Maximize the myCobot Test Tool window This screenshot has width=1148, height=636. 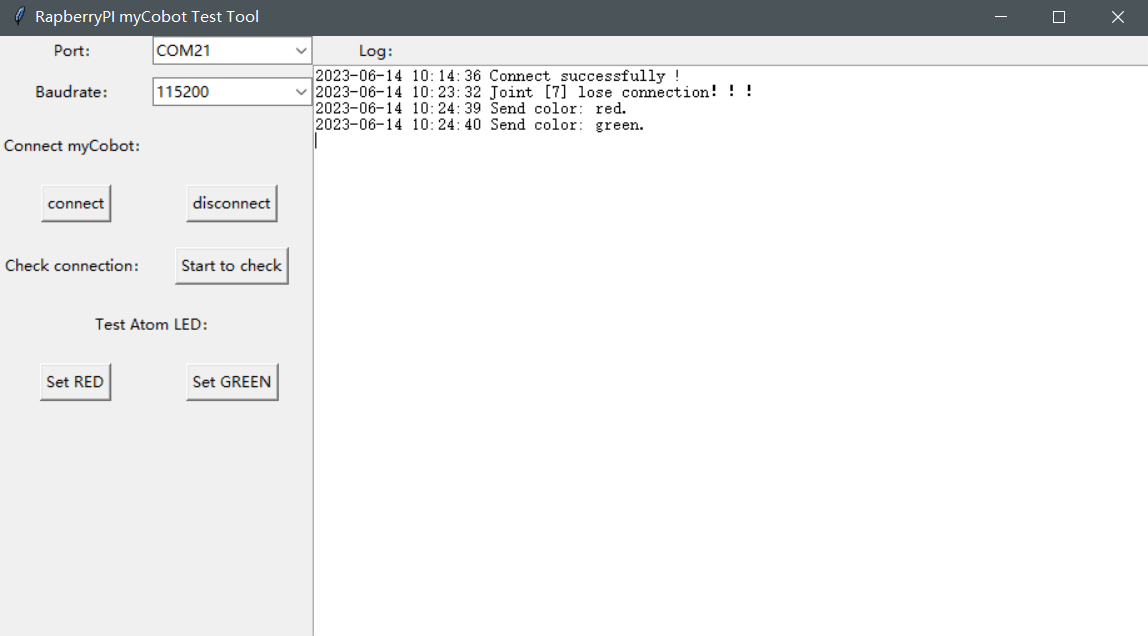(x=1059, y=17)
